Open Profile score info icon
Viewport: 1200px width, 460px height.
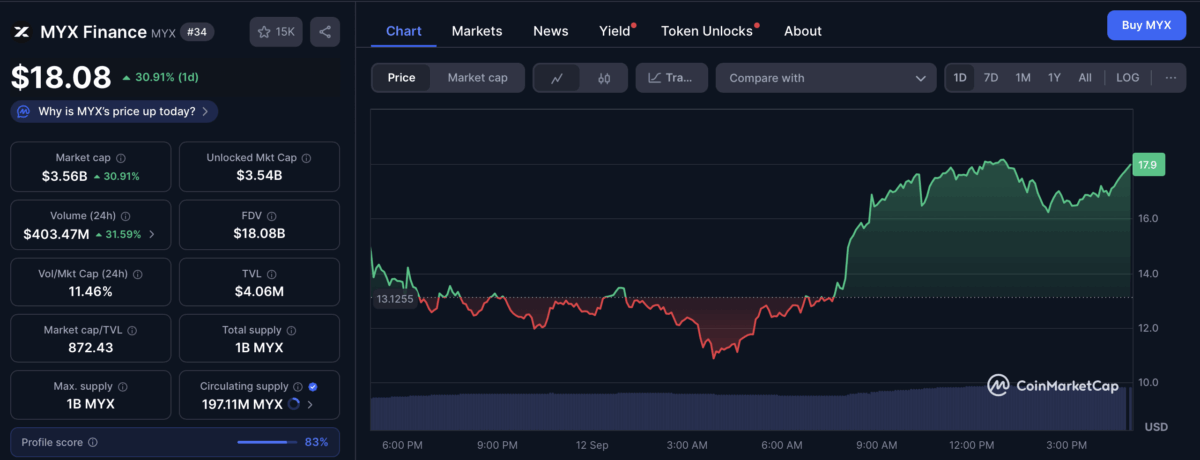click(x=93, y=442)
